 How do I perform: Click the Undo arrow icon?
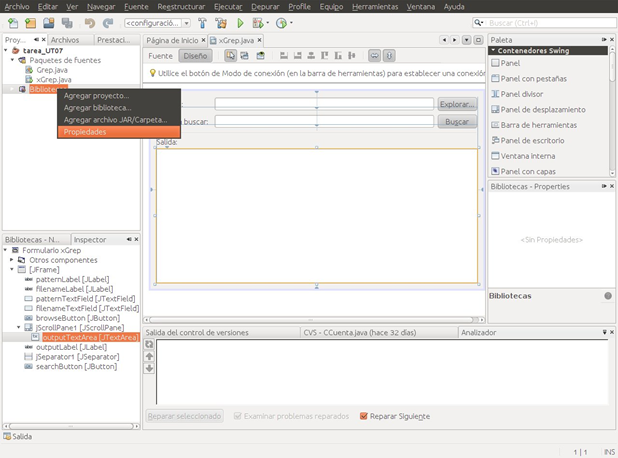coord(90,23)
